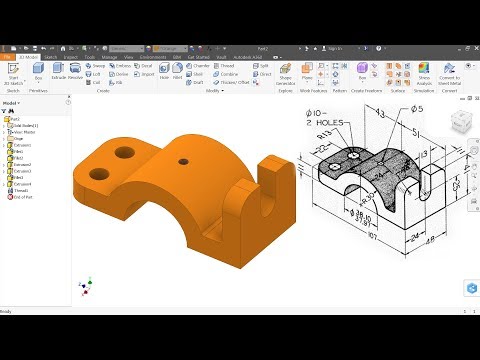The width and height of the screenshot is (480, 360).
Task: Apply the Chamfer tool
Action: [x=198, y=66]
